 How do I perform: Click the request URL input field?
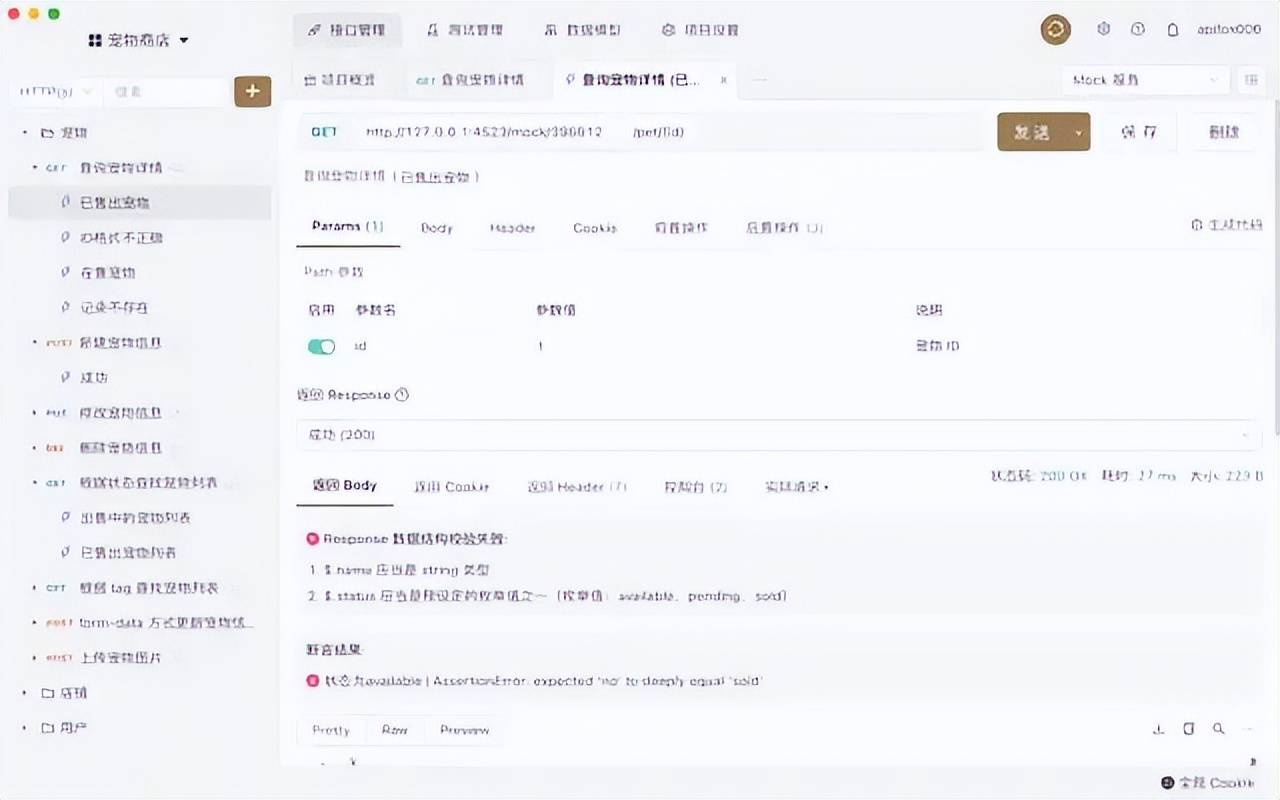coord(600,131)
